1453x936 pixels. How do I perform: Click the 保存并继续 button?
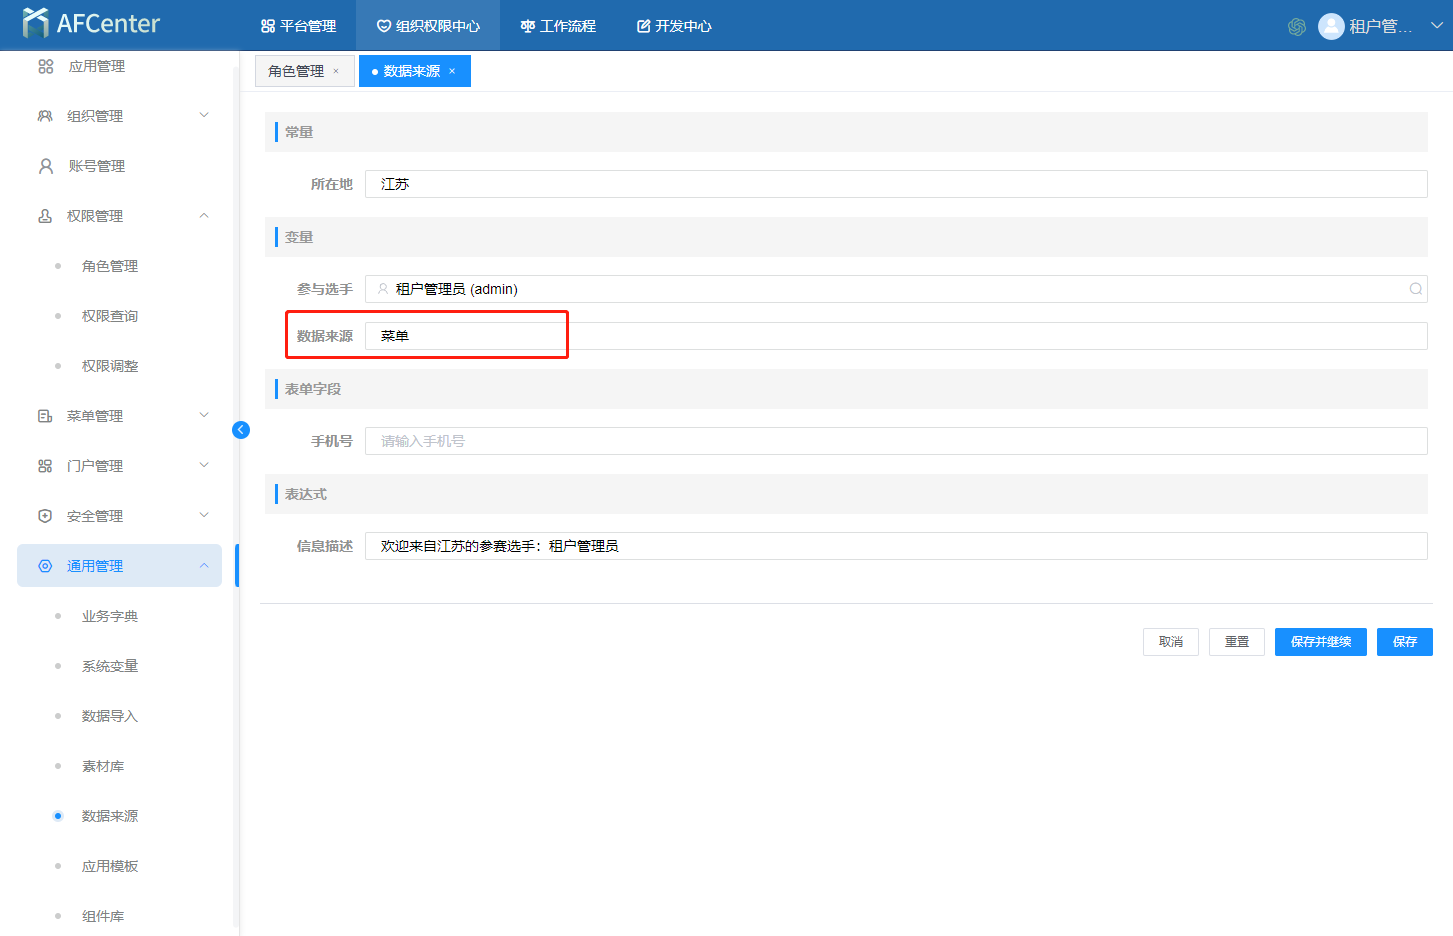point(1320,642)
